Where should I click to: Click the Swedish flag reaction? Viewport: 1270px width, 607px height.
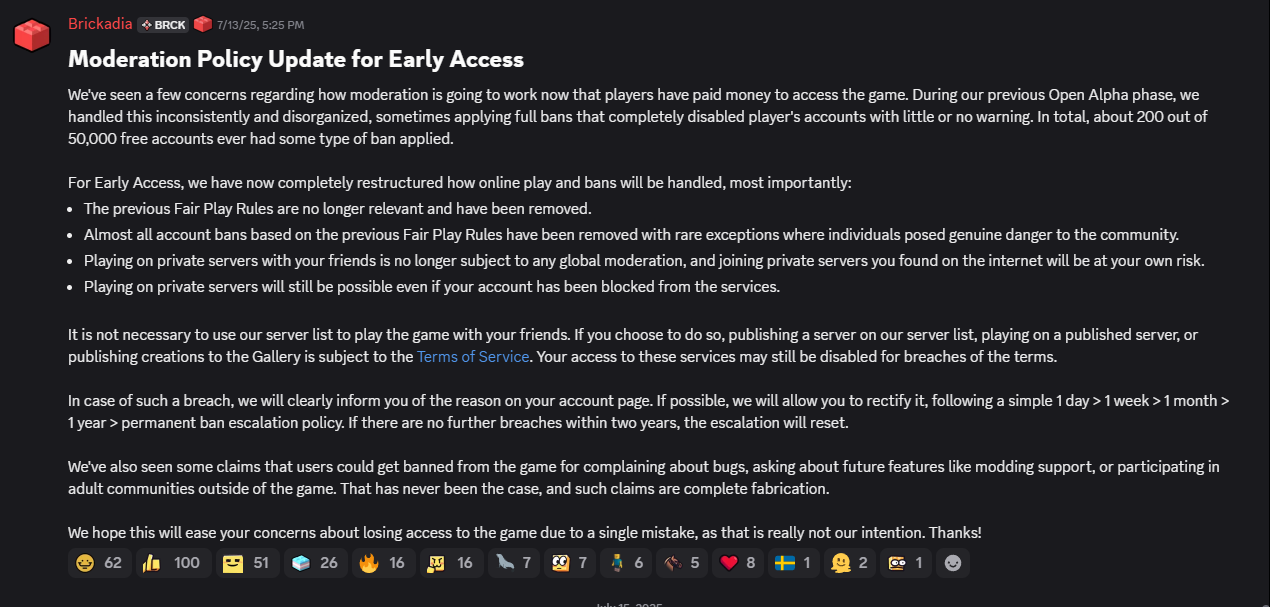coord(794,563)
